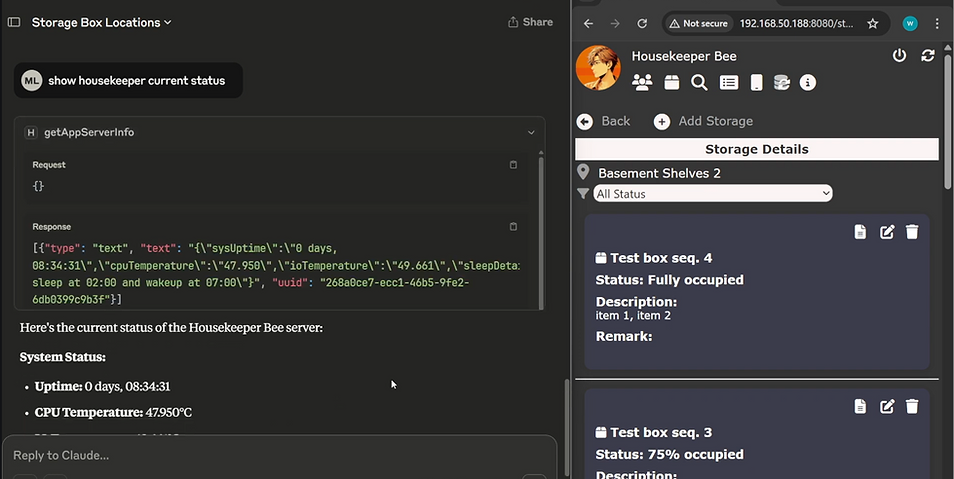
Task: Open the All Status filter dropdown
Action: pyautogui.click(x=712, y=193)
